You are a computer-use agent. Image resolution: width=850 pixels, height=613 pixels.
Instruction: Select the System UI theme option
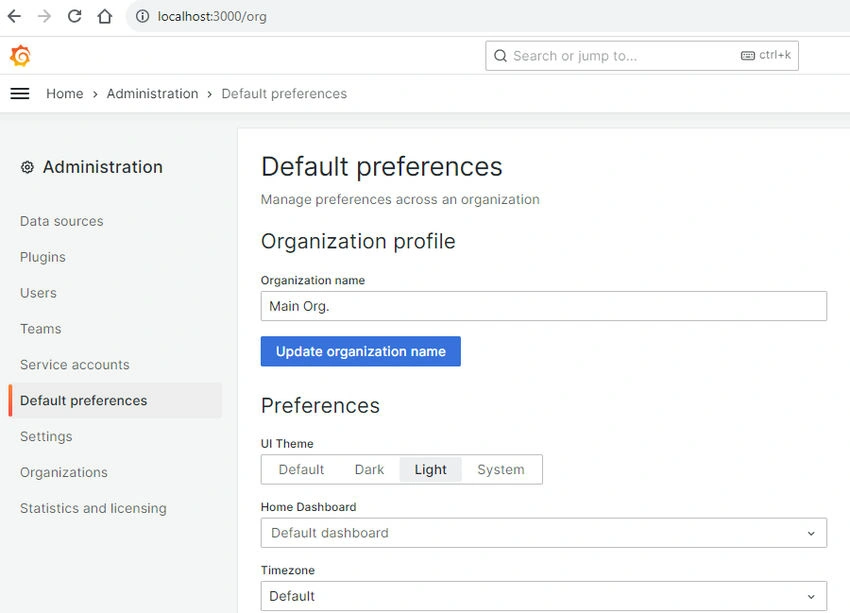[x=500, y=469]
